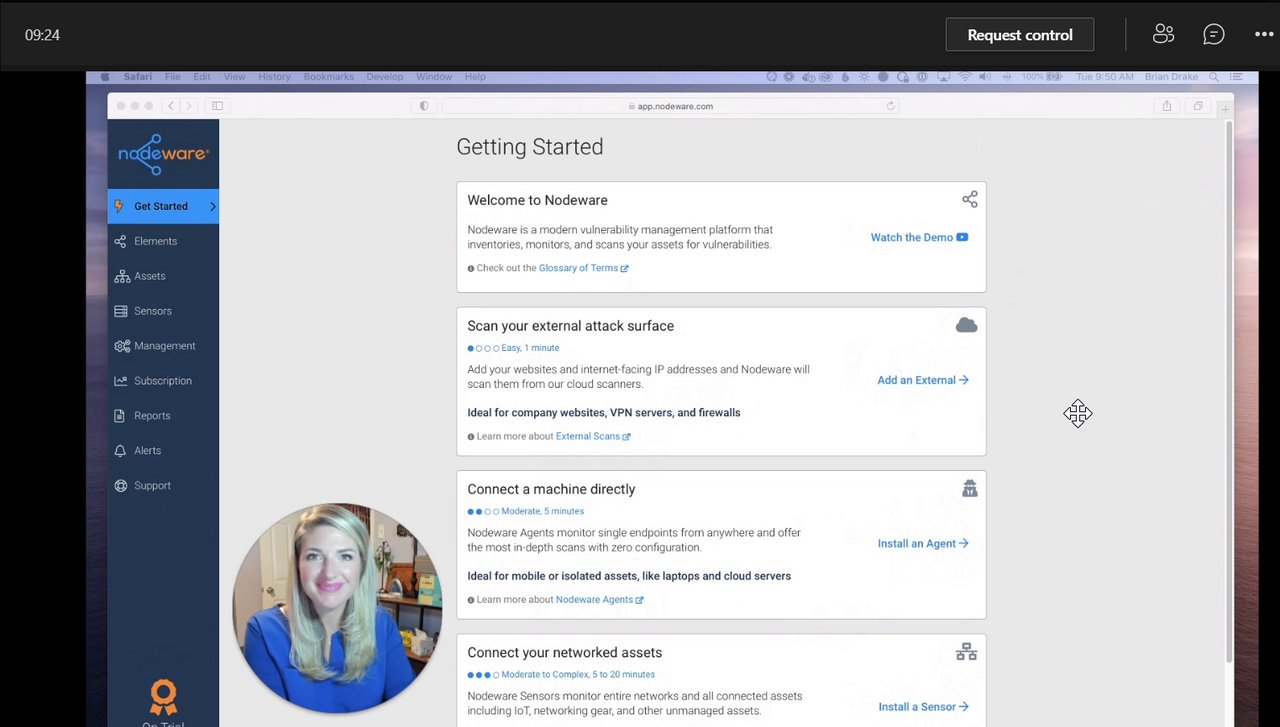Click the On Trial badge icon
Image resolution: width=1280 pixels, height=727 pixels.
(x=163, y=696)
